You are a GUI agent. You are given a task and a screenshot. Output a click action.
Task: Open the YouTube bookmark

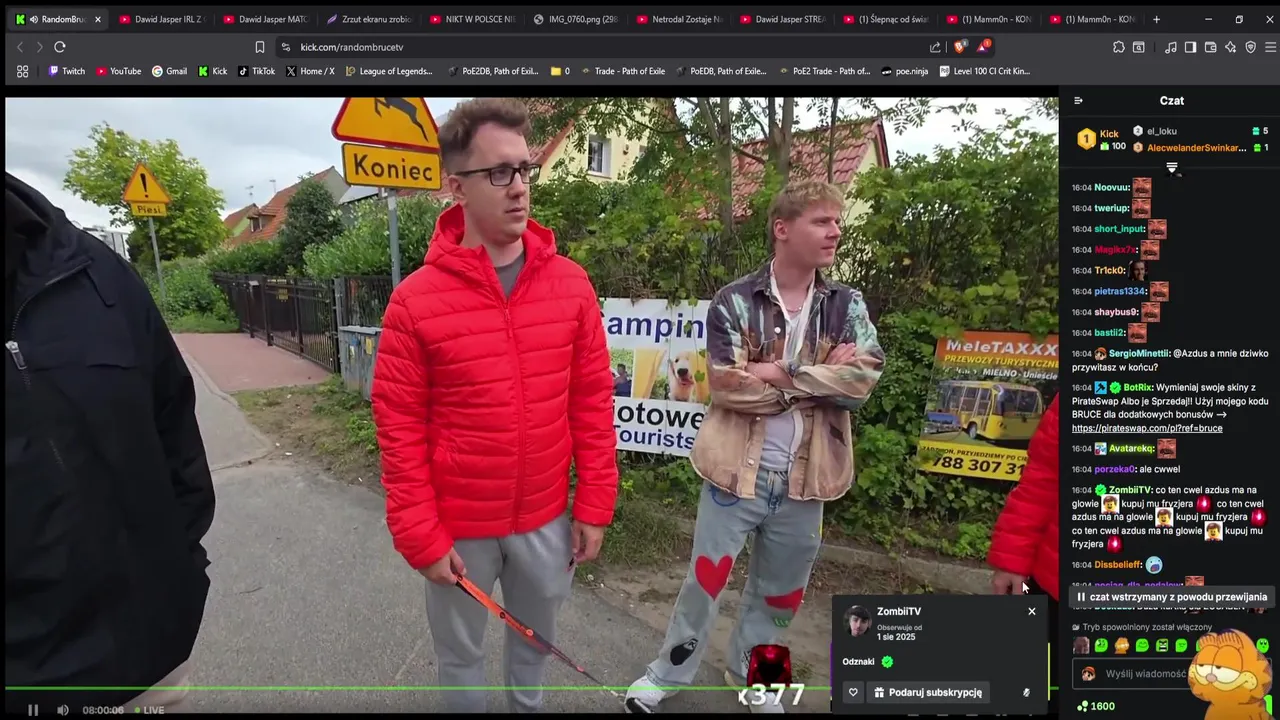coord(118,71)
